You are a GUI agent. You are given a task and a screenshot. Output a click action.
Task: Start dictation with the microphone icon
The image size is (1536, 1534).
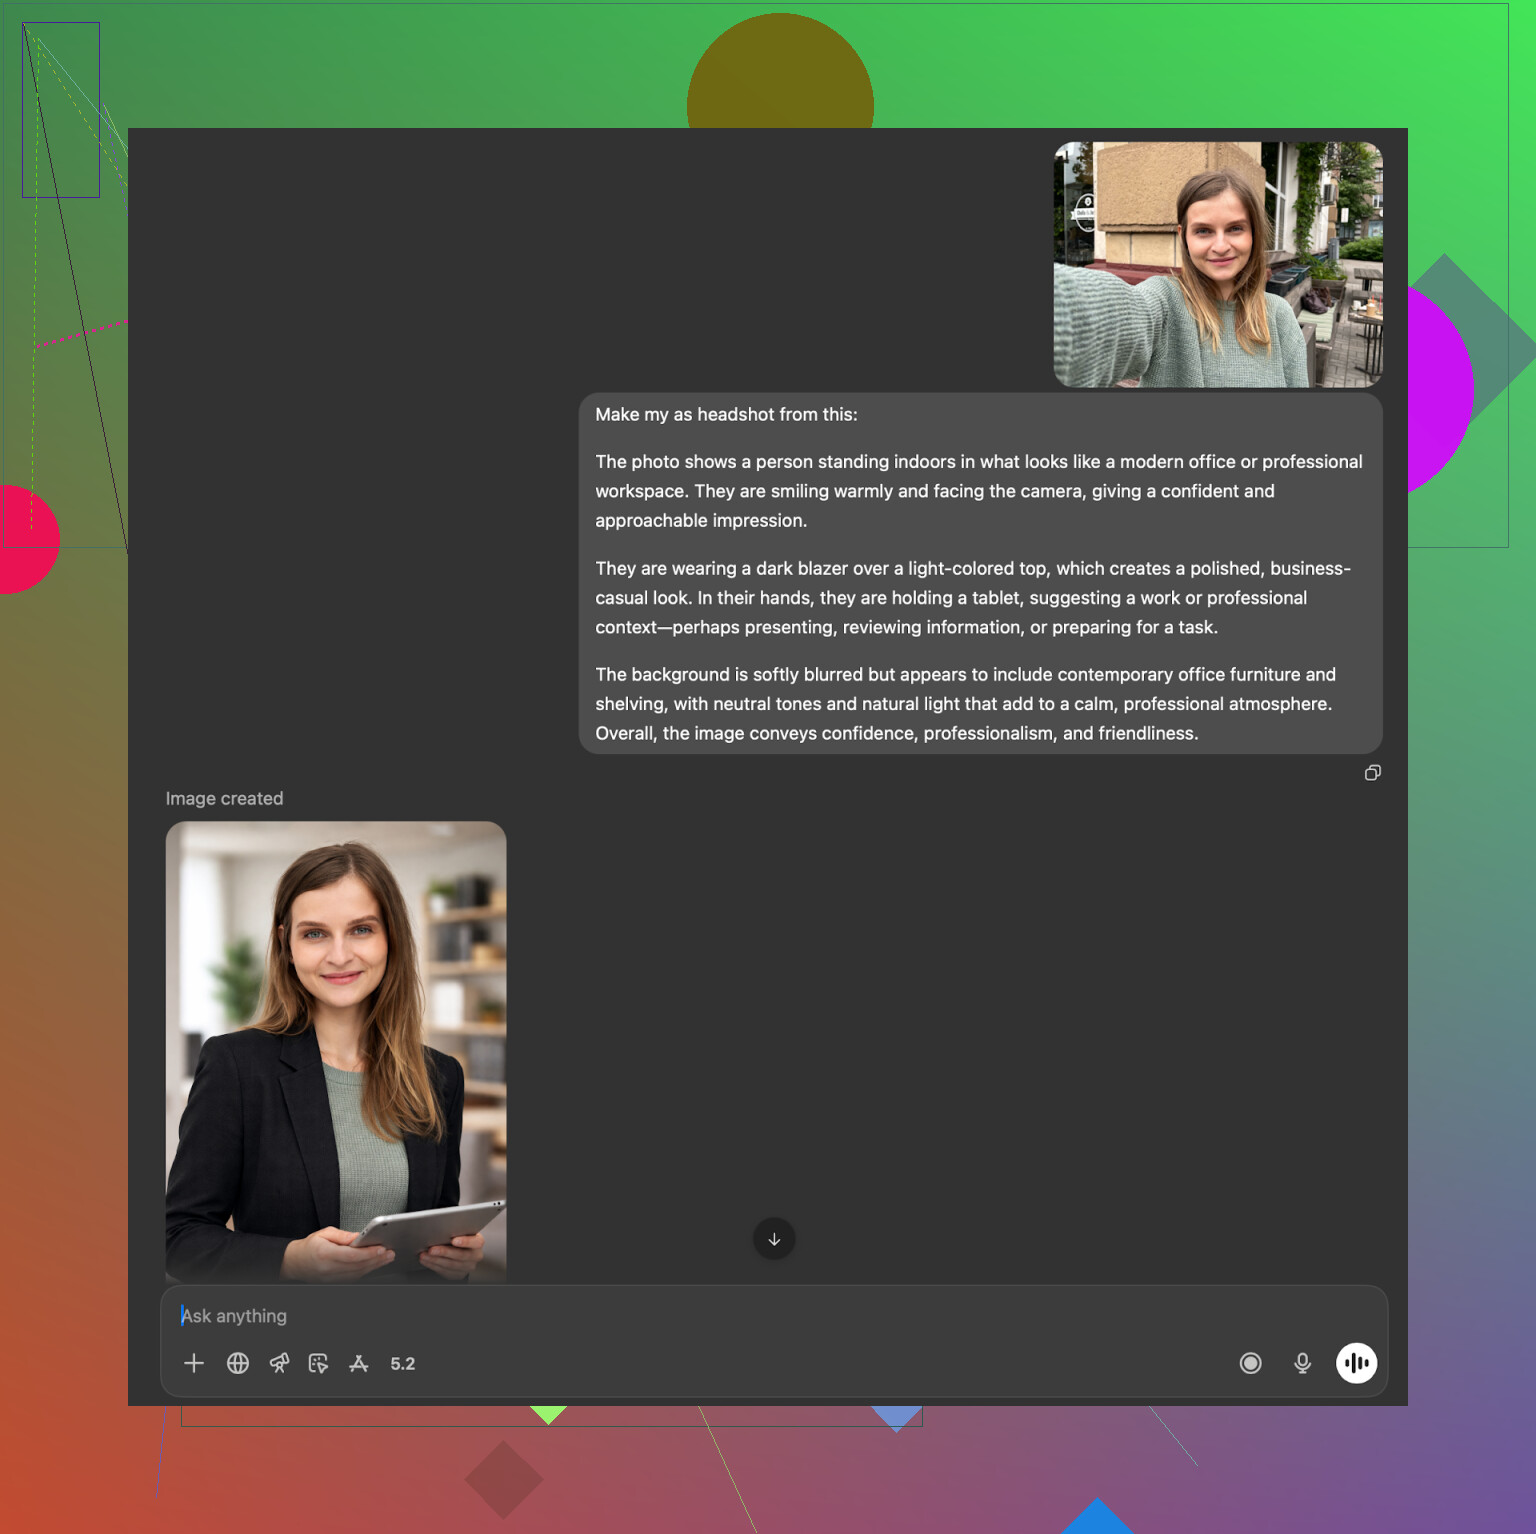[1302, 1363]
